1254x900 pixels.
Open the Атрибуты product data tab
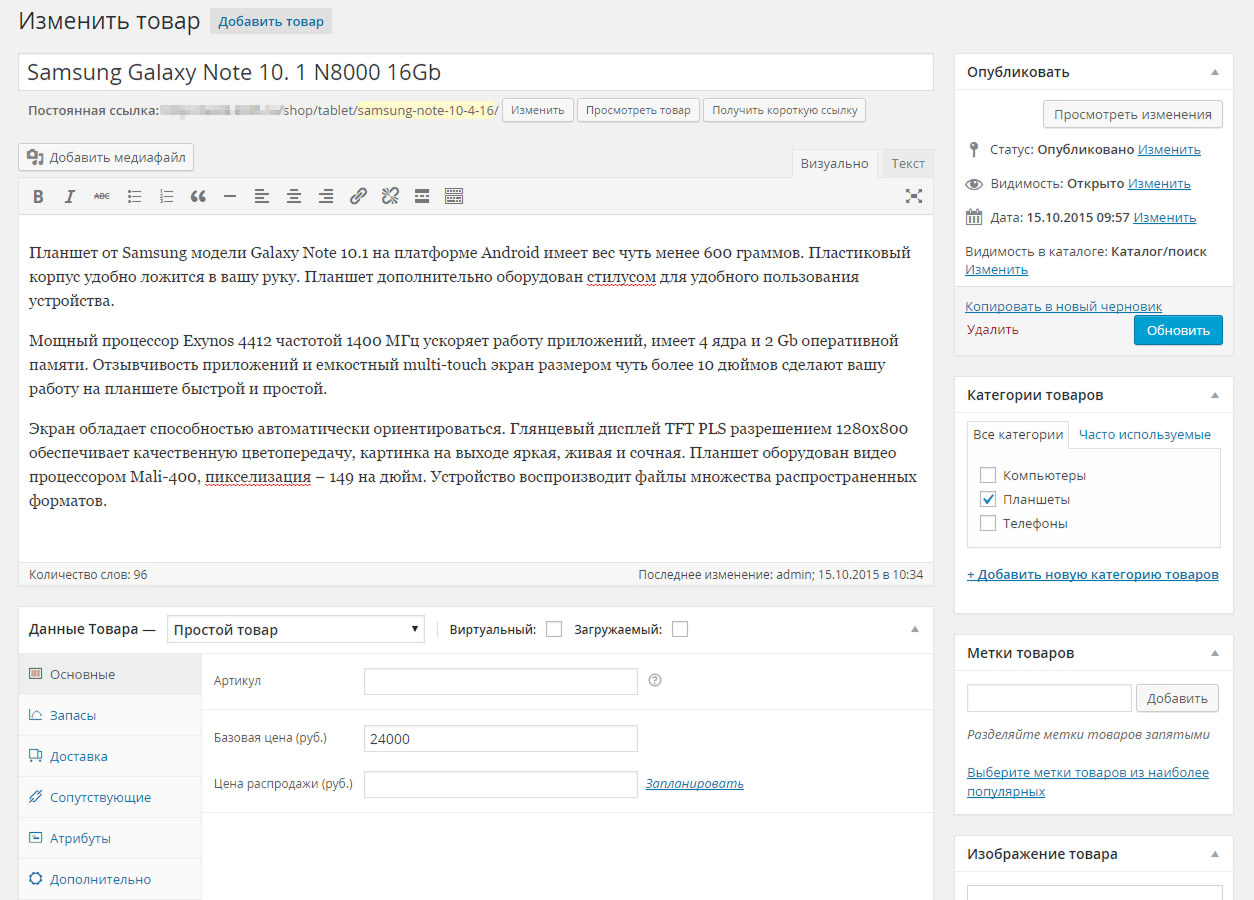pos(110,838)
